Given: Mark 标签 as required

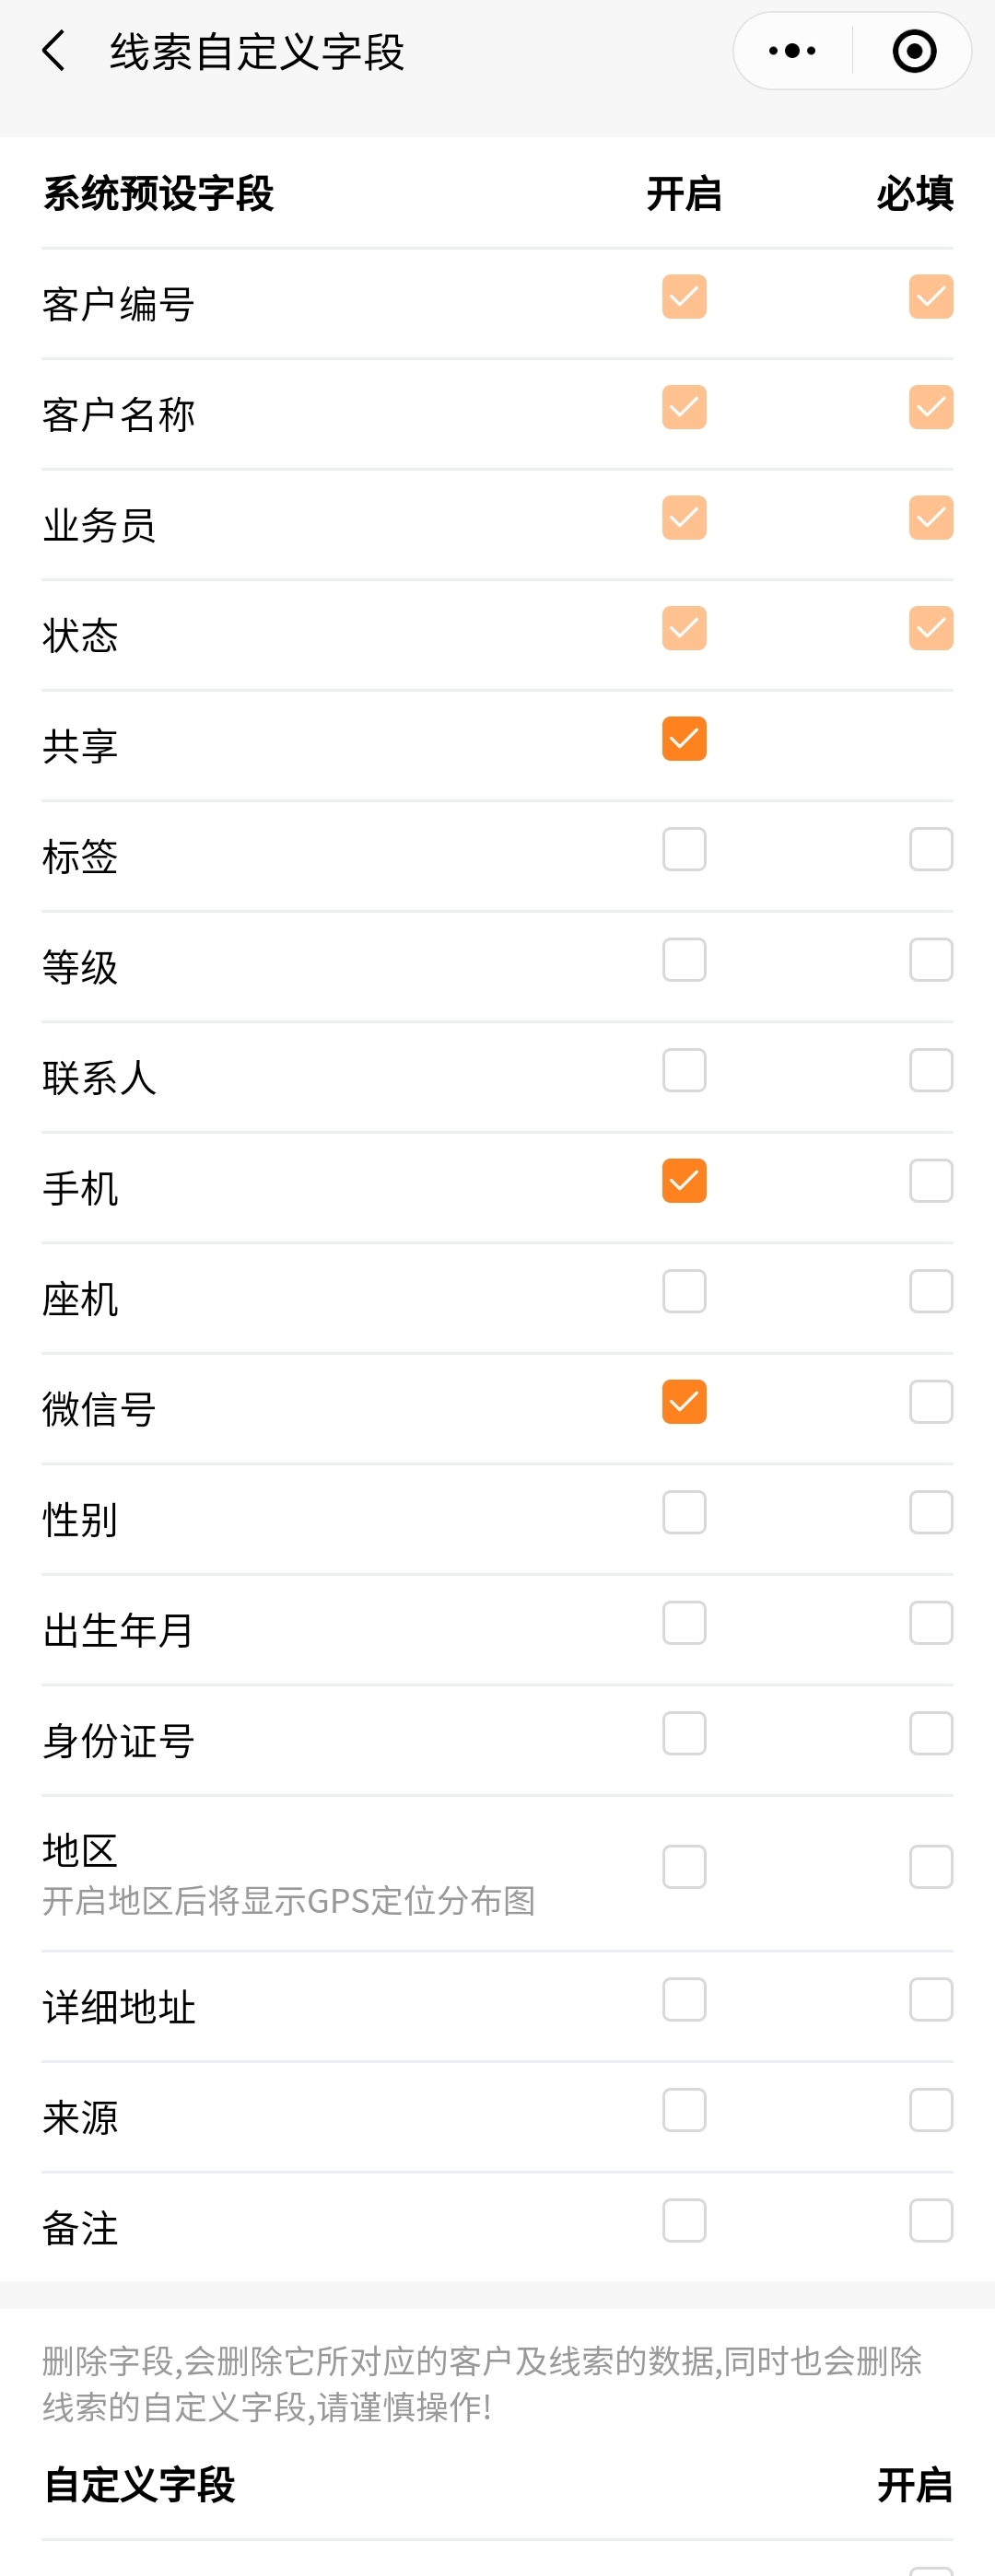Looking at the screenshot, I should [x=930, y=849].
